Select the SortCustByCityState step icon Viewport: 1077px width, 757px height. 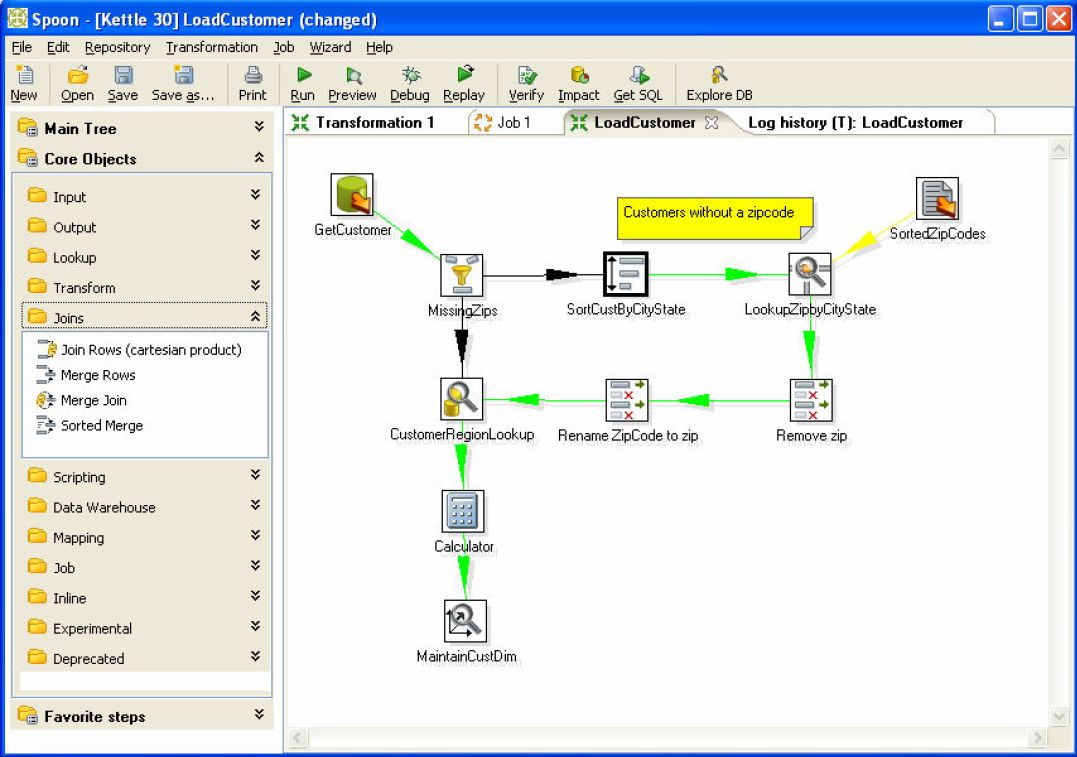click(x=626, y=274)
